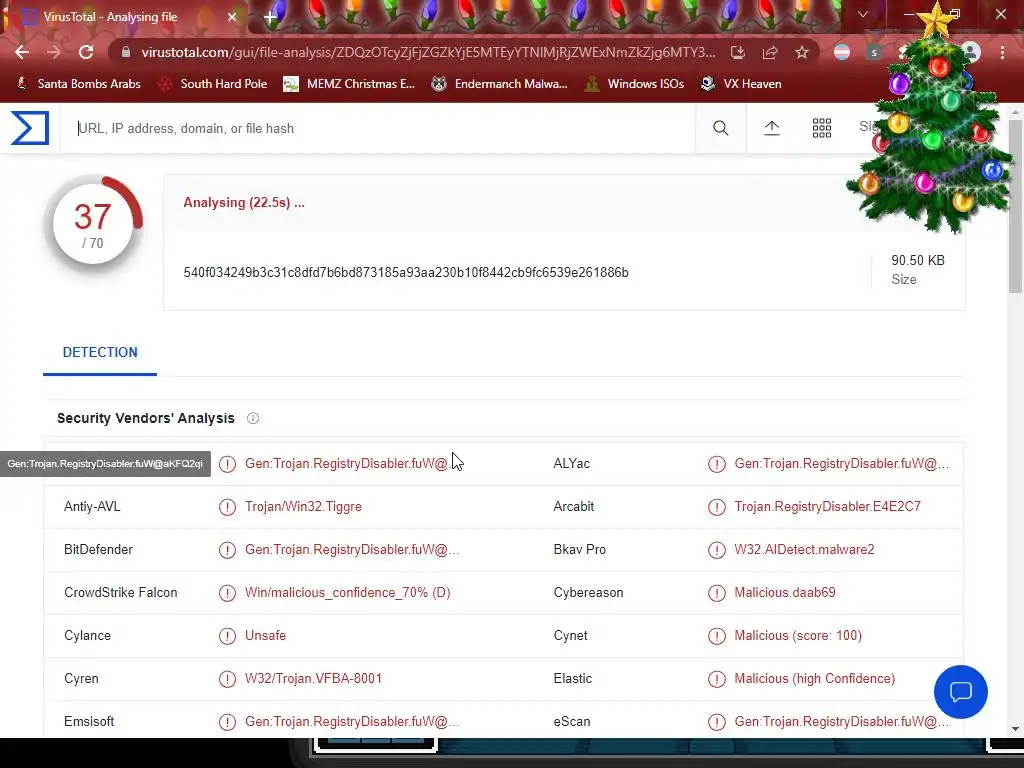Open the striped flag extension icon
Screen dimensions: 1024x768
pyautogui.click(x=842, y=52)
